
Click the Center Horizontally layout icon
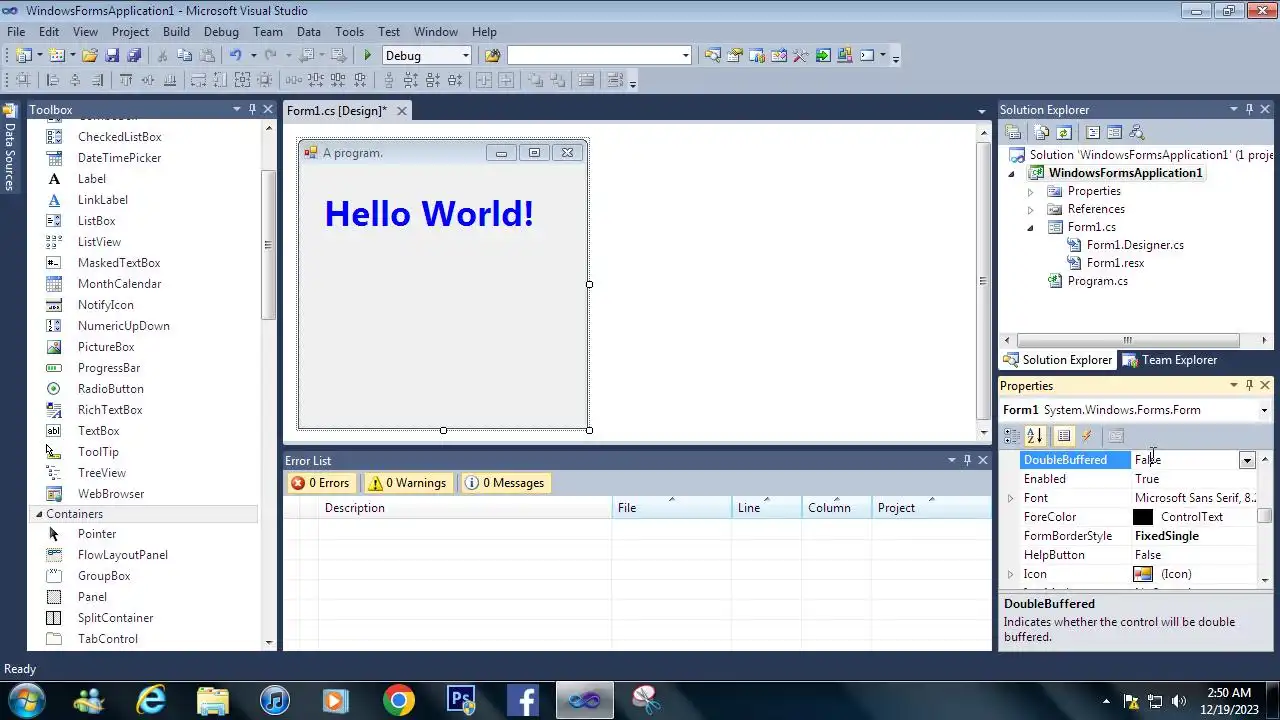484,80
